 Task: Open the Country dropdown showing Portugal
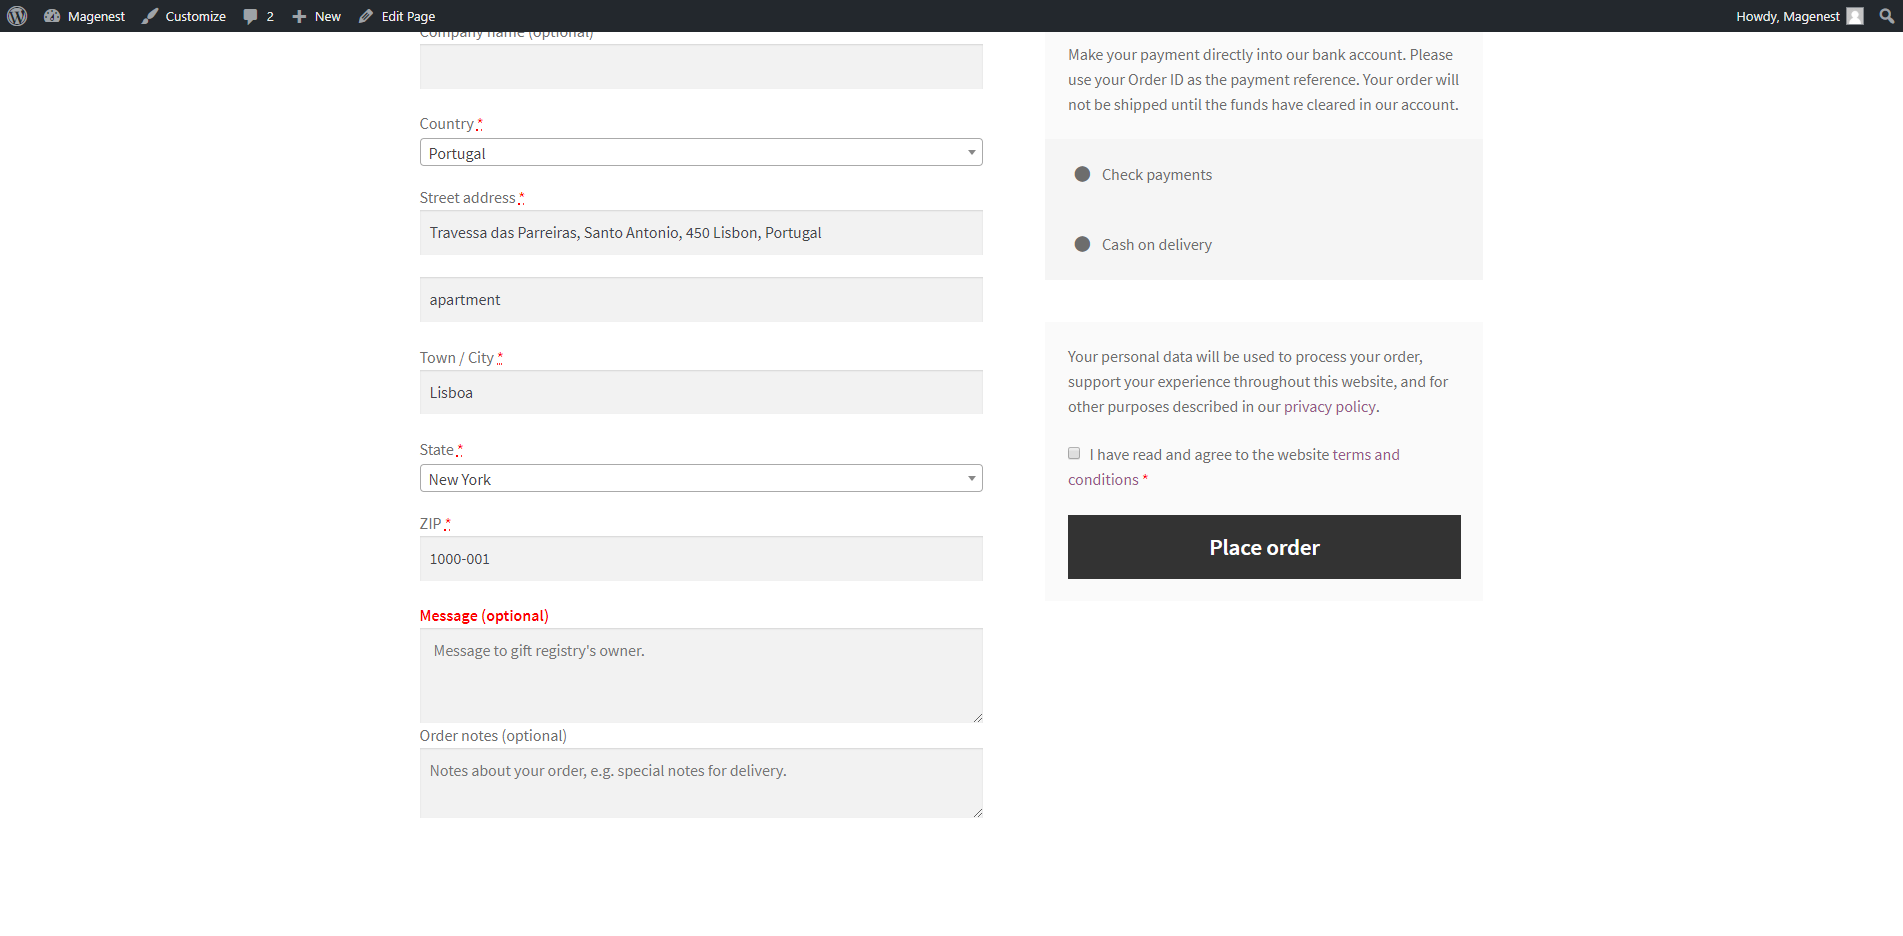tap(700, 152)
